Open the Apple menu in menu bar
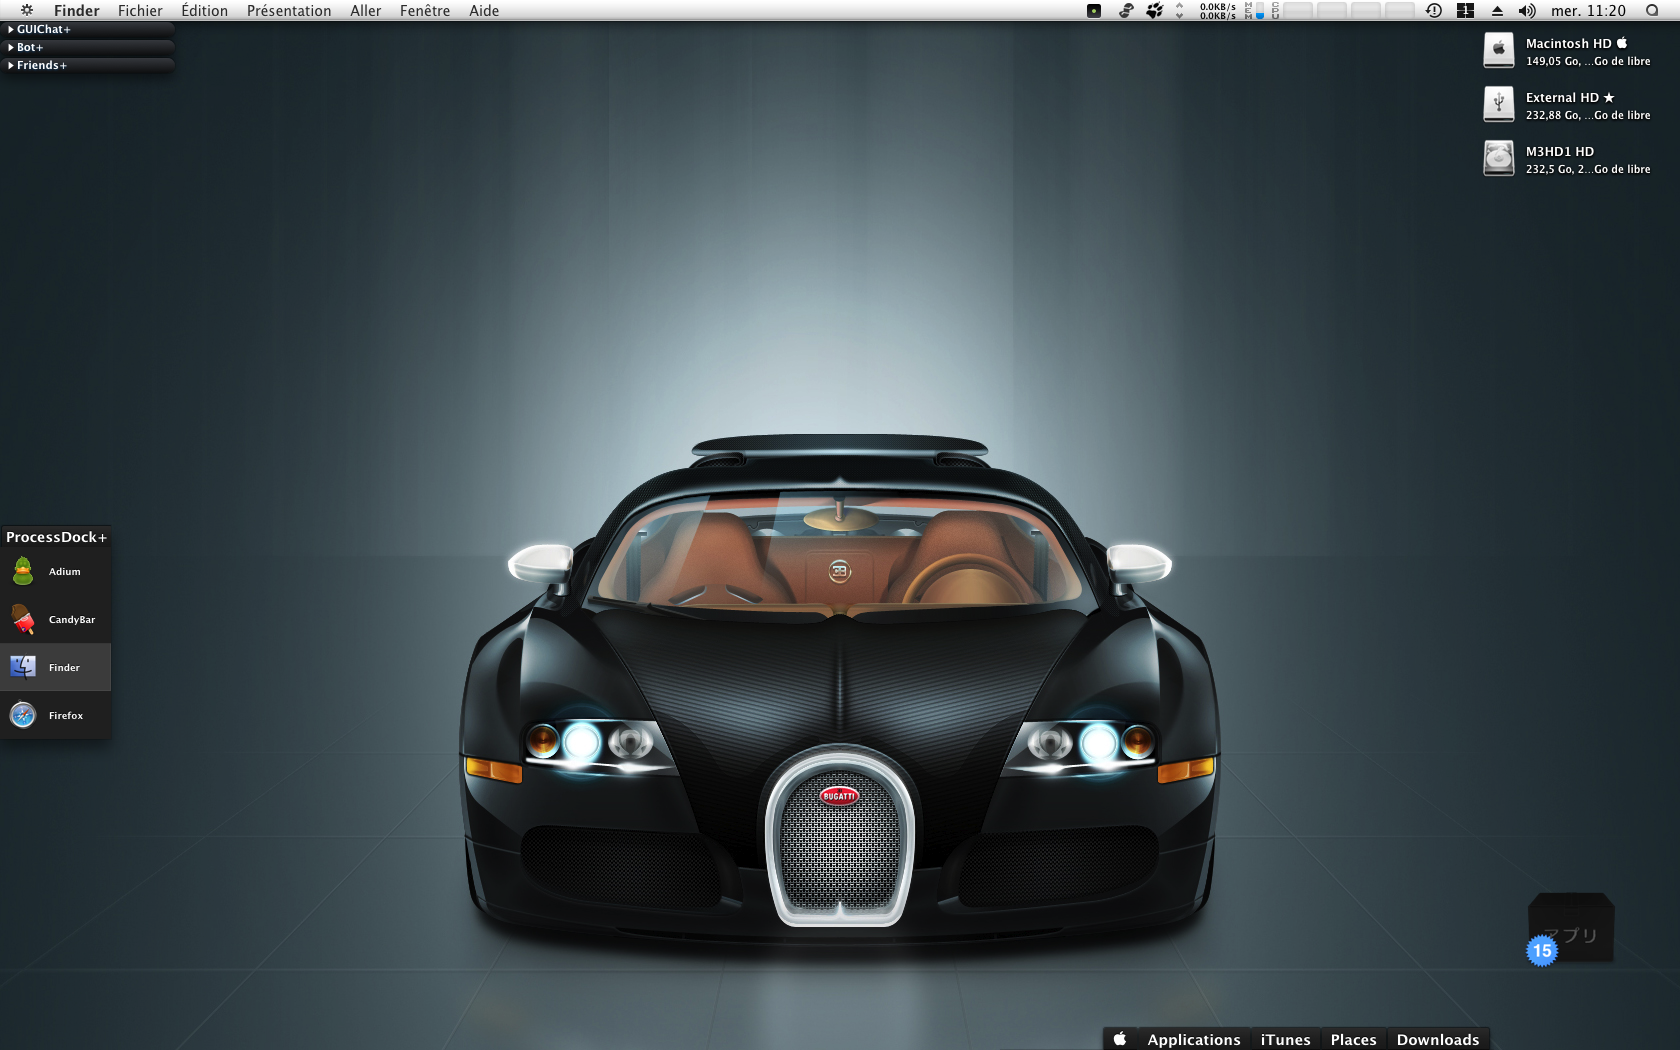Viewport: 1680px width, 1050px height. (27, 10)
